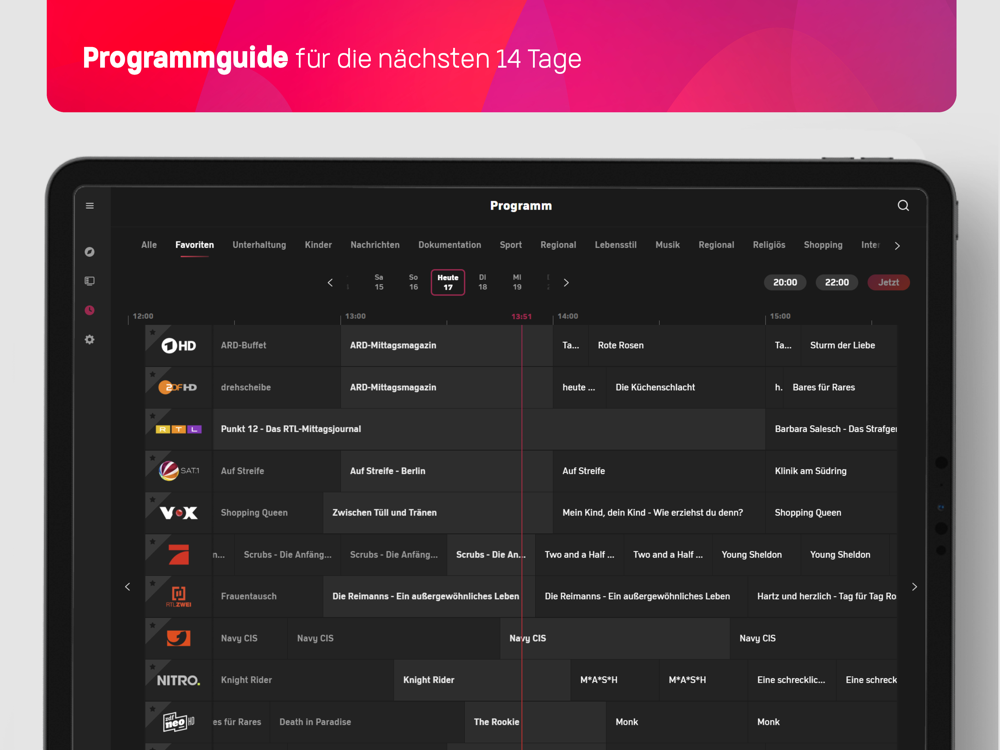Open The Rookie program entry
This screenshot has width=1000, height=750.
(535, 722)
